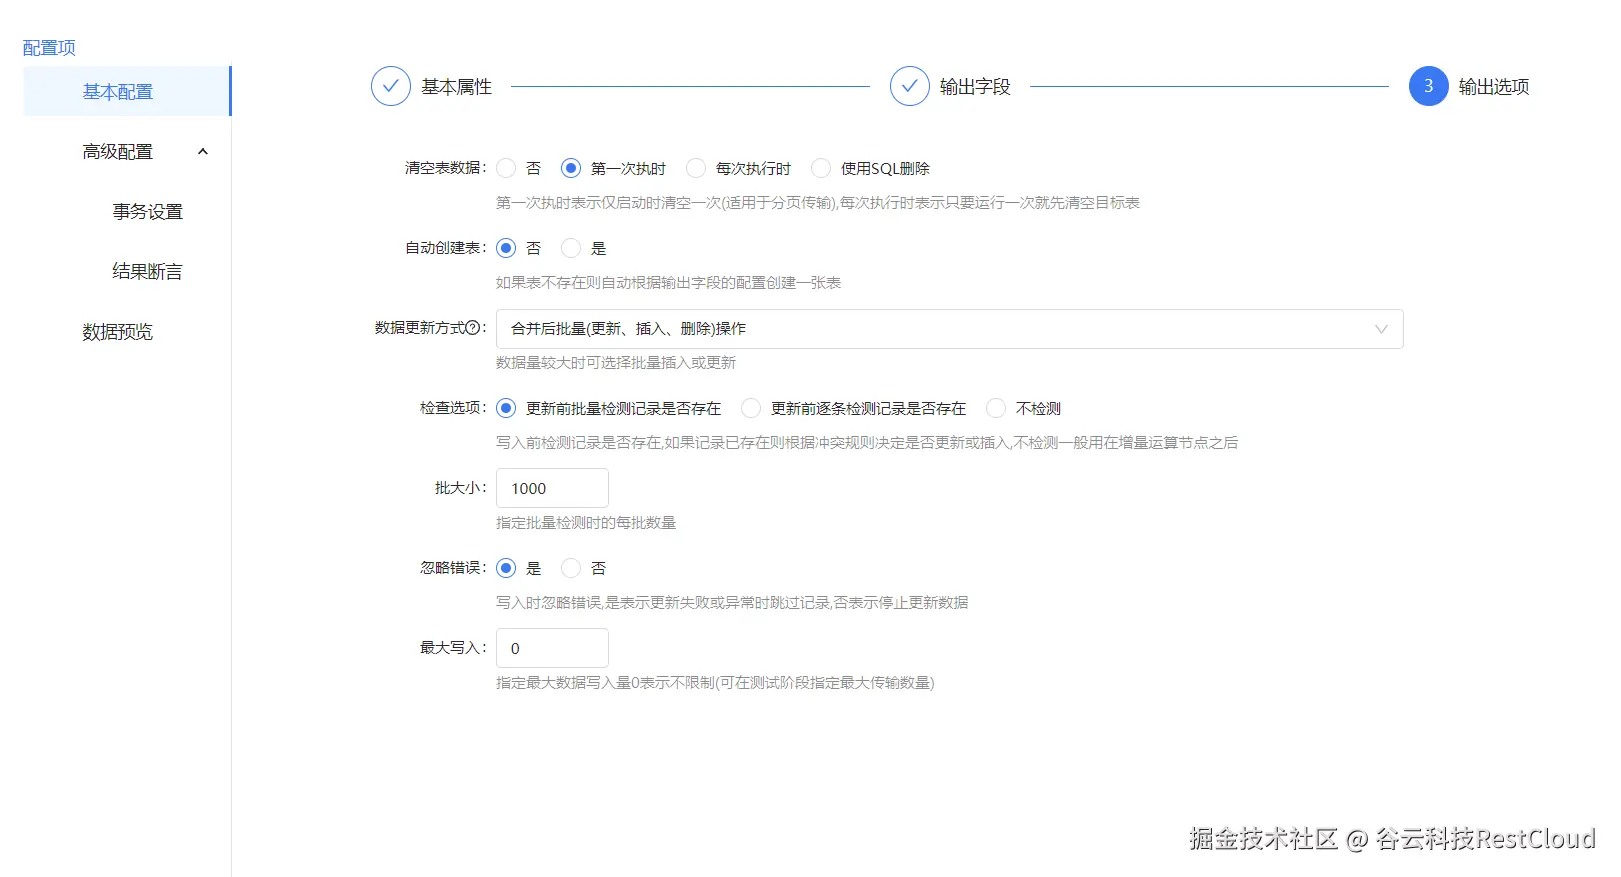This screenshot has height=877, width=1621.
Task: Select 每次执行时 for 清空表数据
Action: [696, 168]
